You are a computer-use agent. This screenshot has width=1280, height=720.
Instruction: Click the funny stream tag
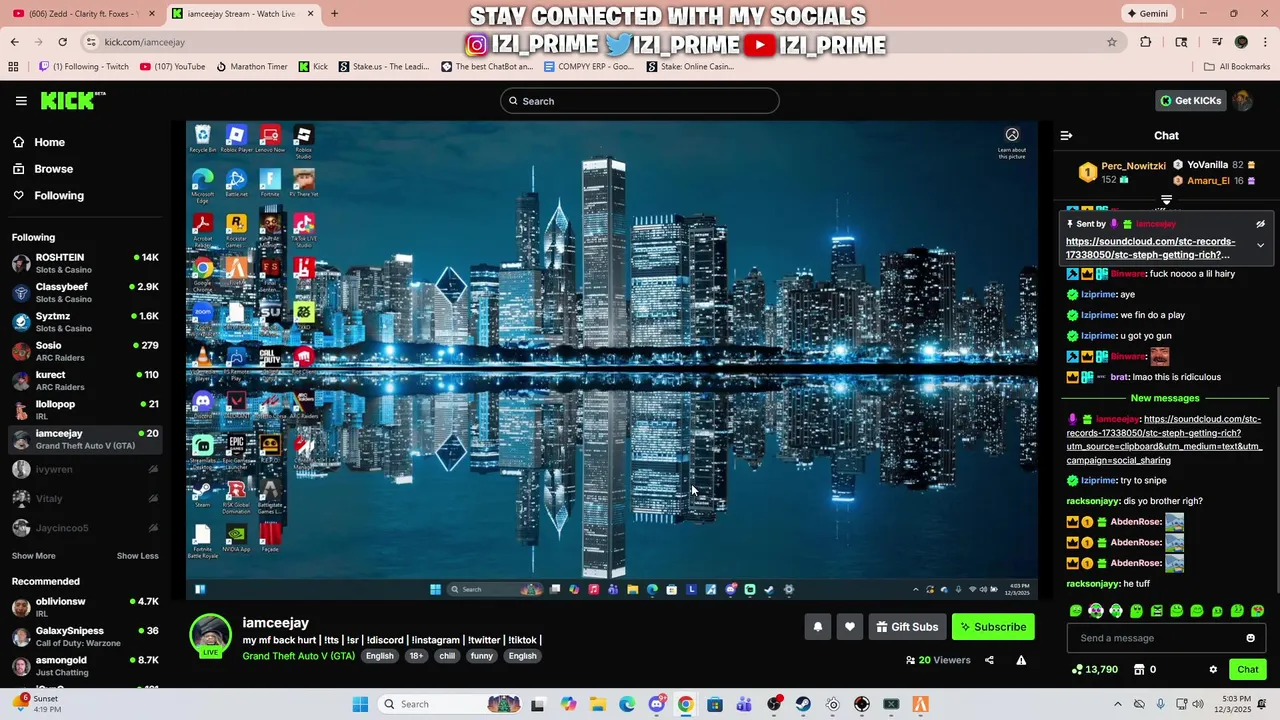[482, 656]
